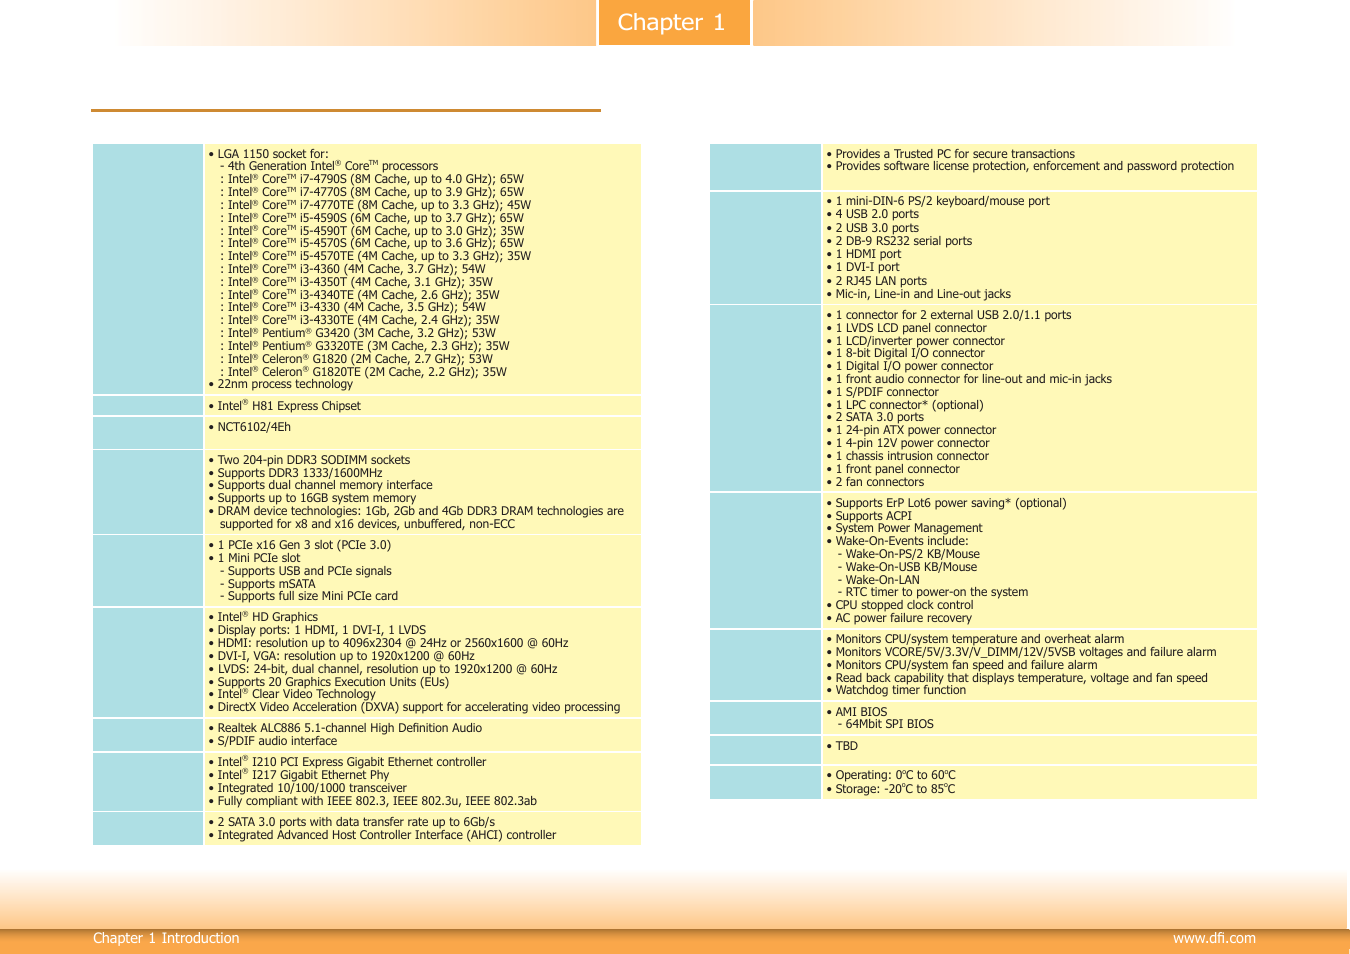
Task: Select '2 fan connectors' line
Action: pyautogui.click(x=875, y=482)
